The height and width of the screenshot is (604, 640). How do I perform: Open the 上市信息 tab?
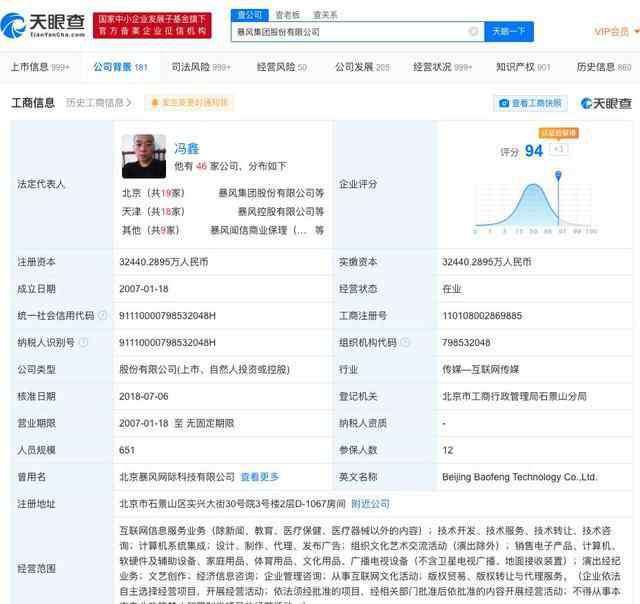tap(40, 67)
